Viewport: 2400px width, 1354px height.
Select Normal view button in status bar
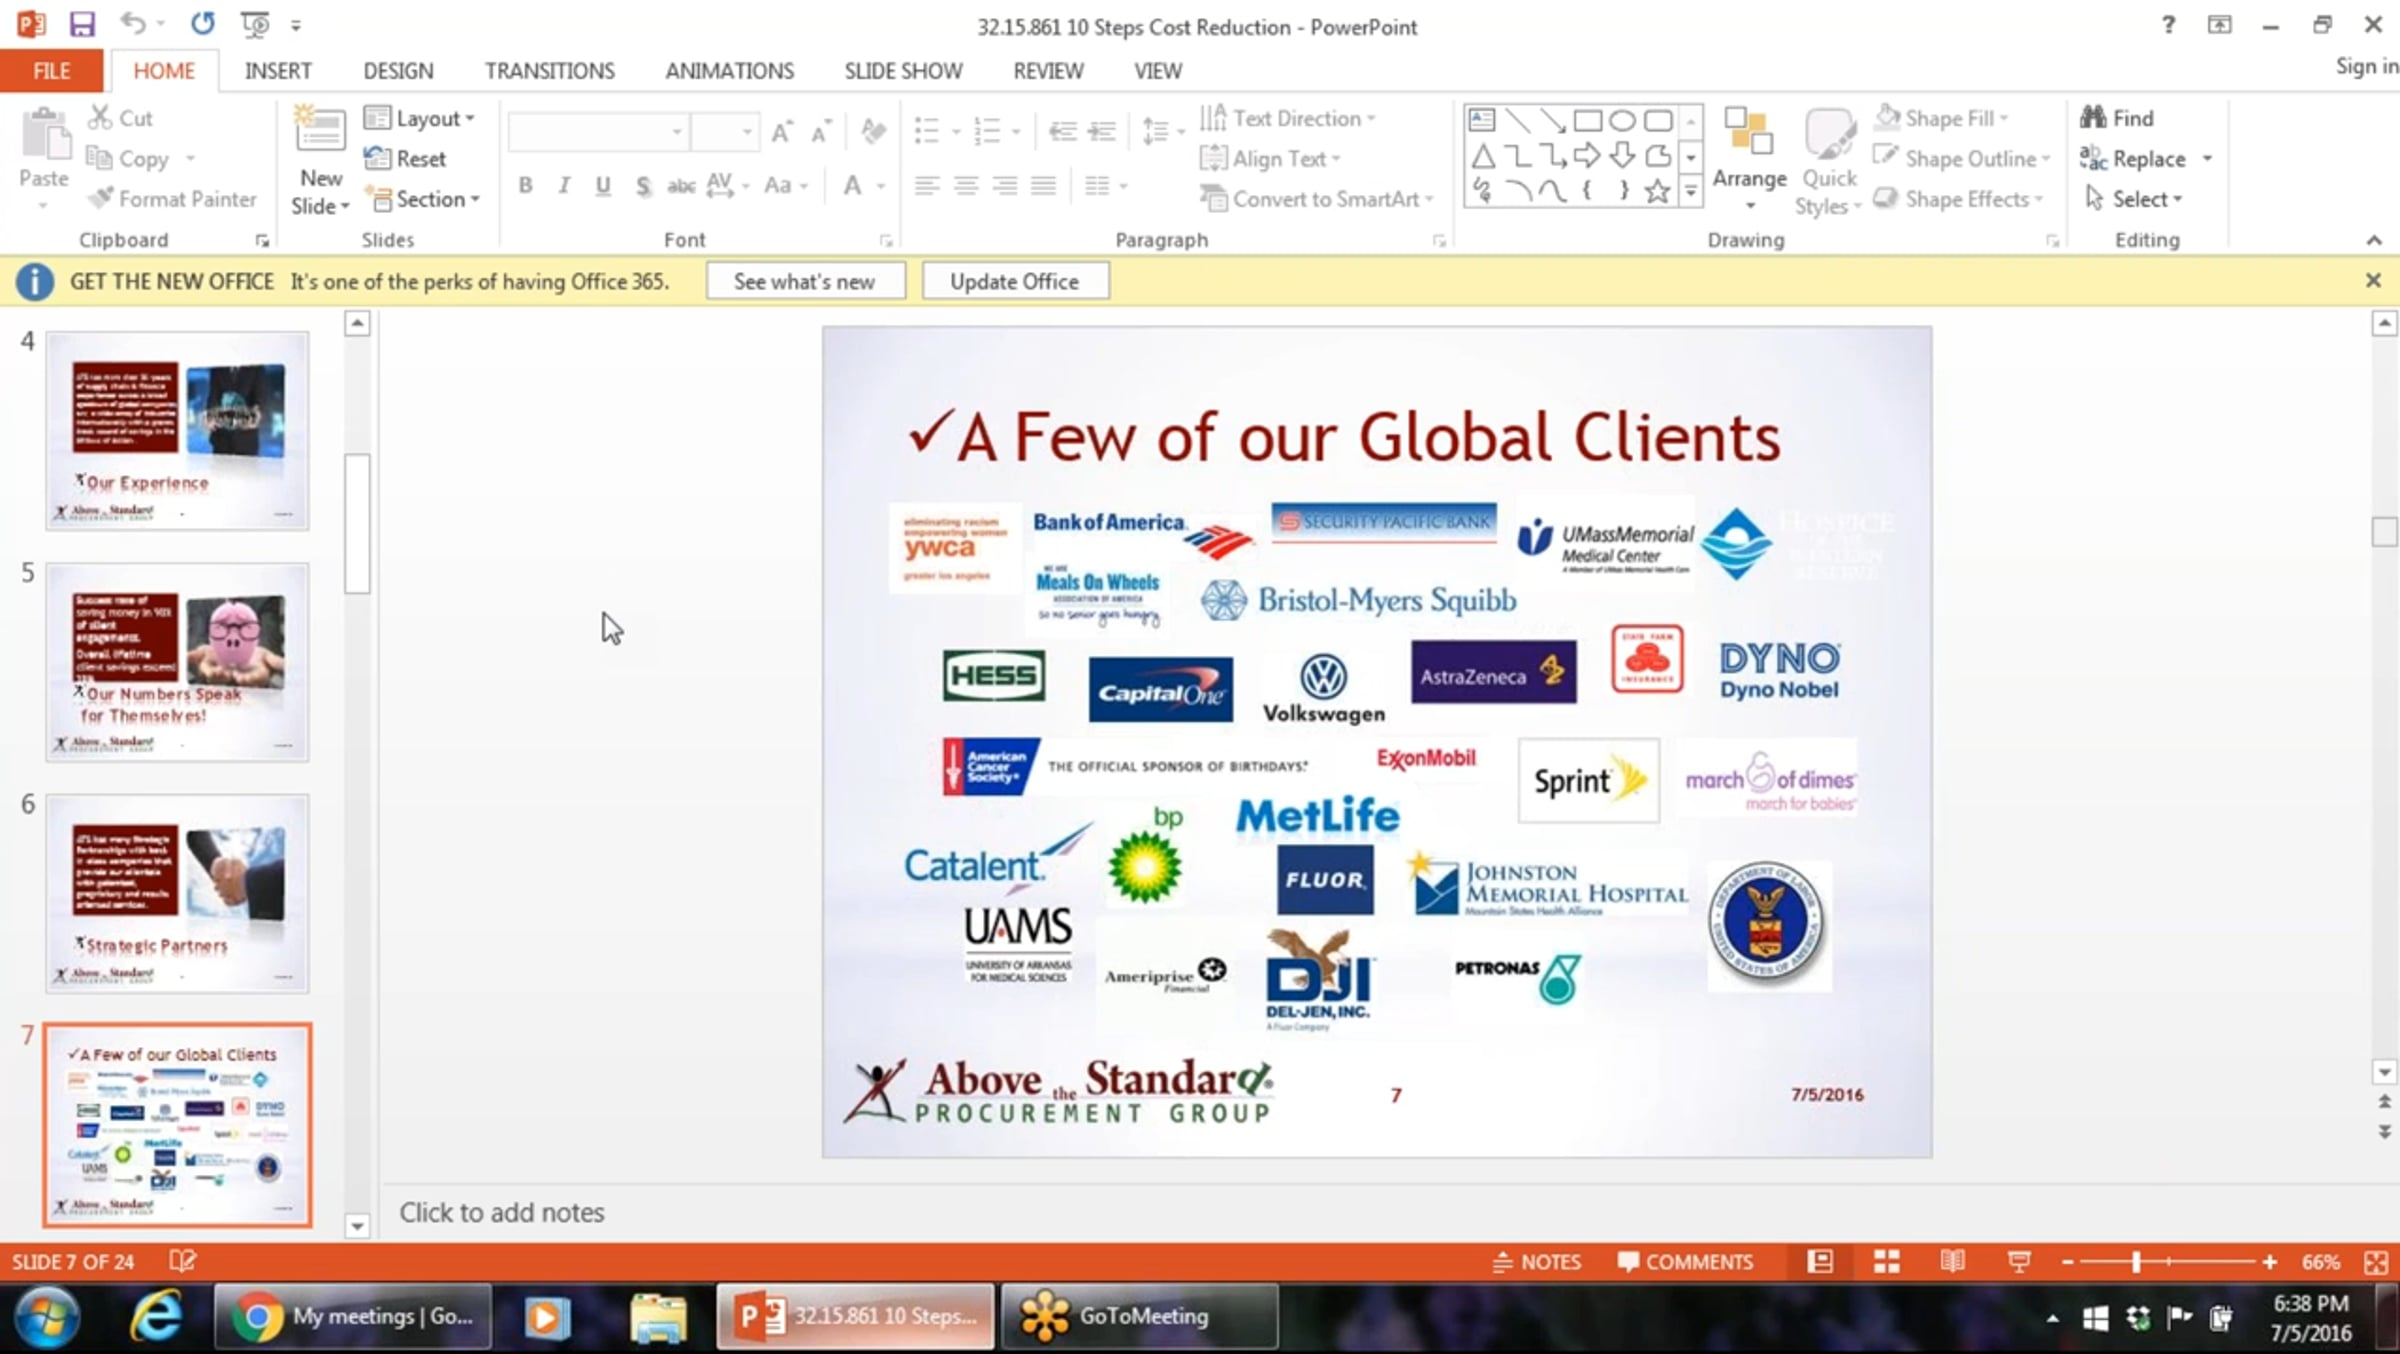click(1820, 1262)
